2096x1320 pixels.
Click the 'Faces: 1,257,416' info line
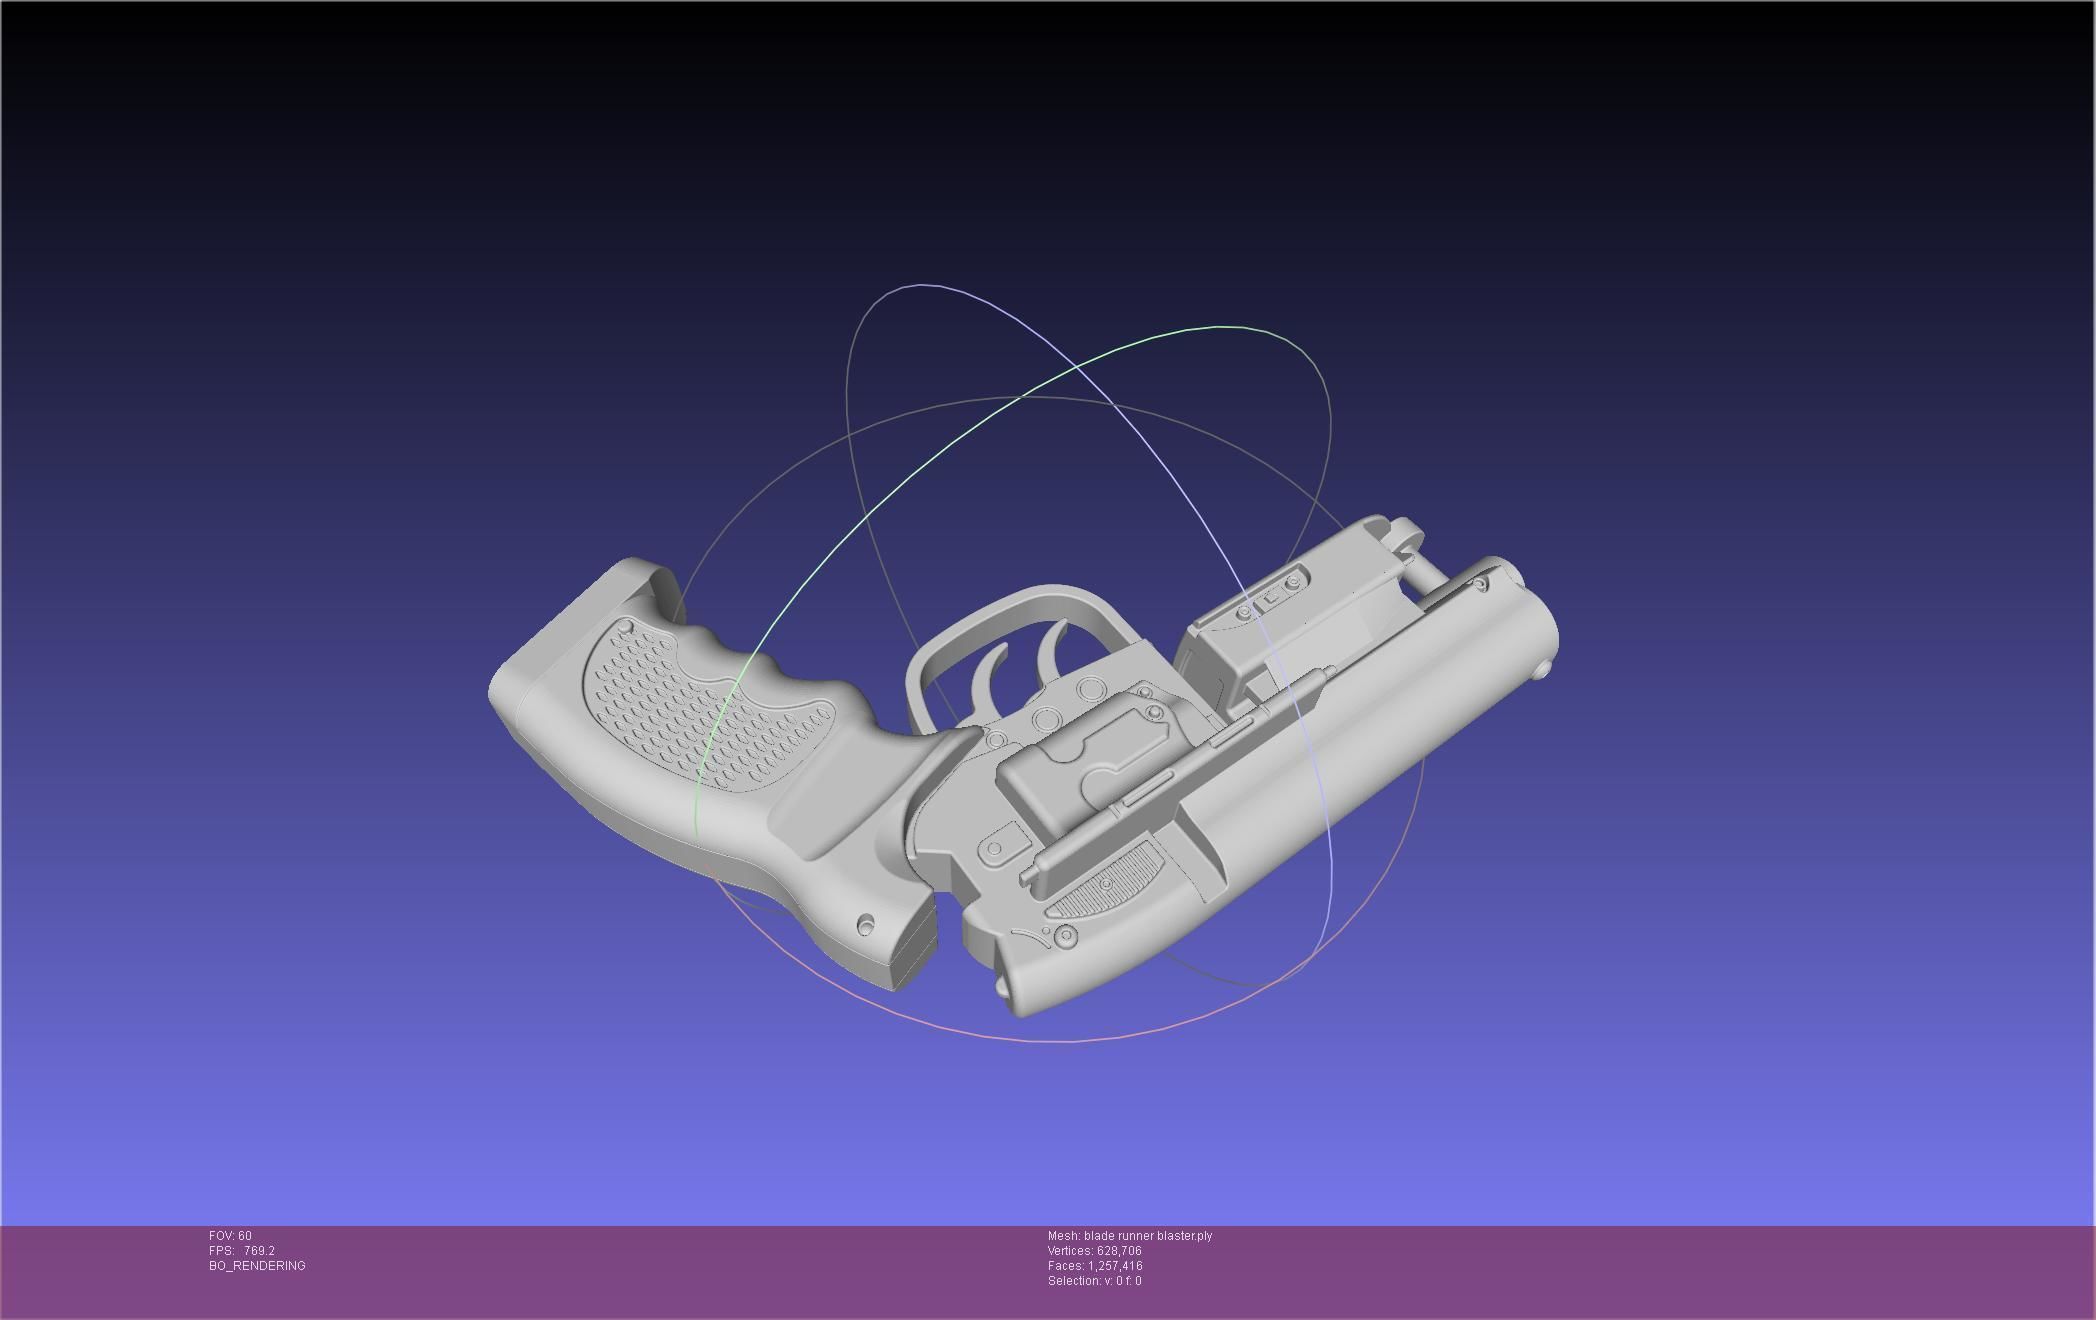tap(1095, 1266)
